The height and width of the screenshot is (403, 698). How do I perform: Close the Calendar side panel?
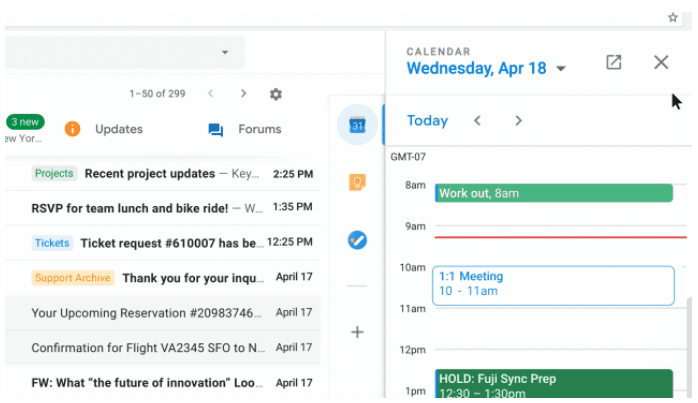click(661, 62)
